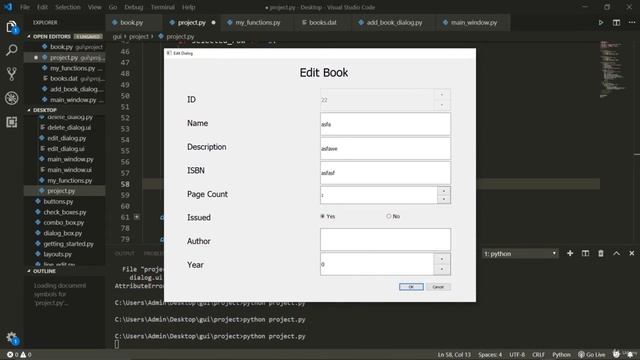This screenshot has width=640, height=360.
Task: Open the Edit menu
Action: [42, 7]
